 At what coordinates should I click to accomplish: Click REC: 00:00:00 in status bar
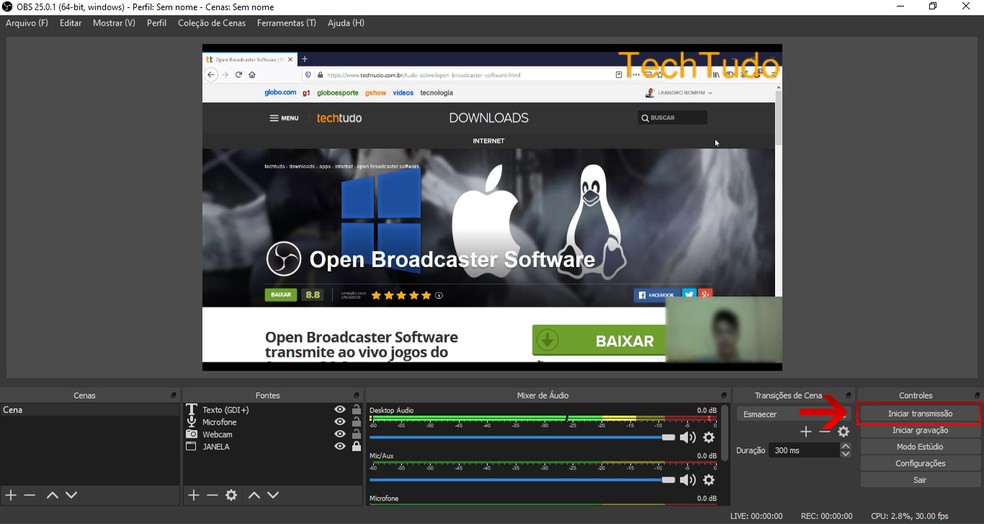(826, 516)
